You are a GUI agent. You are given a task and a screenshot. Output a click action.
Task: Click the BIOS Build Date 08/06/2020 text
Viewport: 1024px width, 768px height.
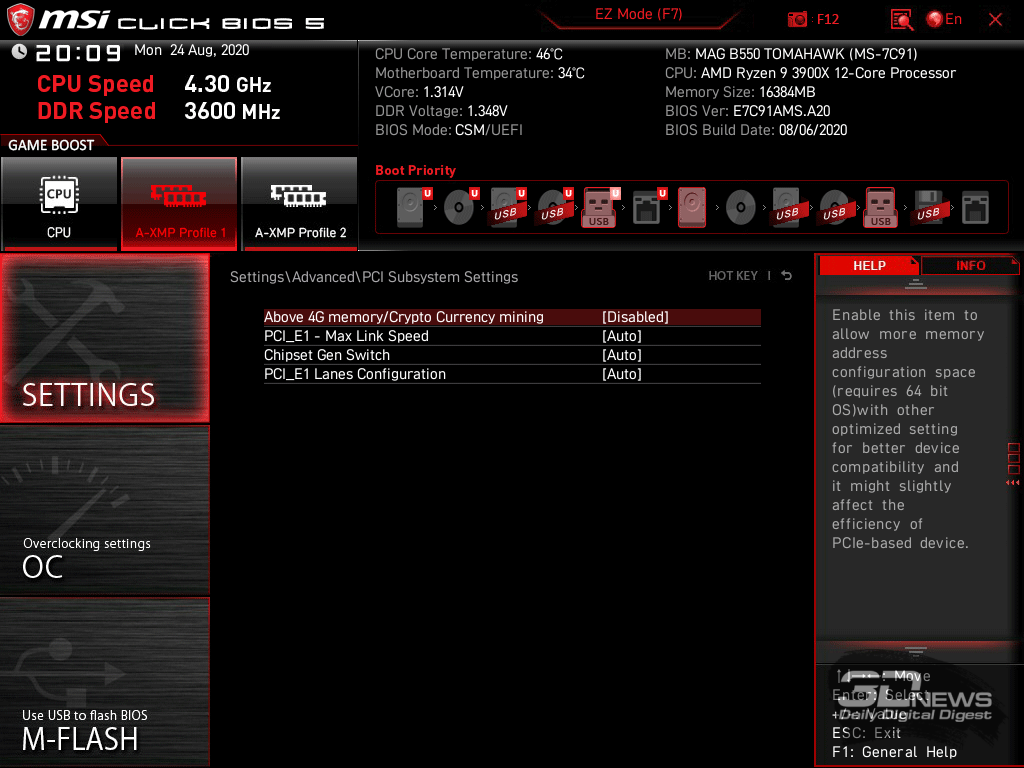point(756,130)
